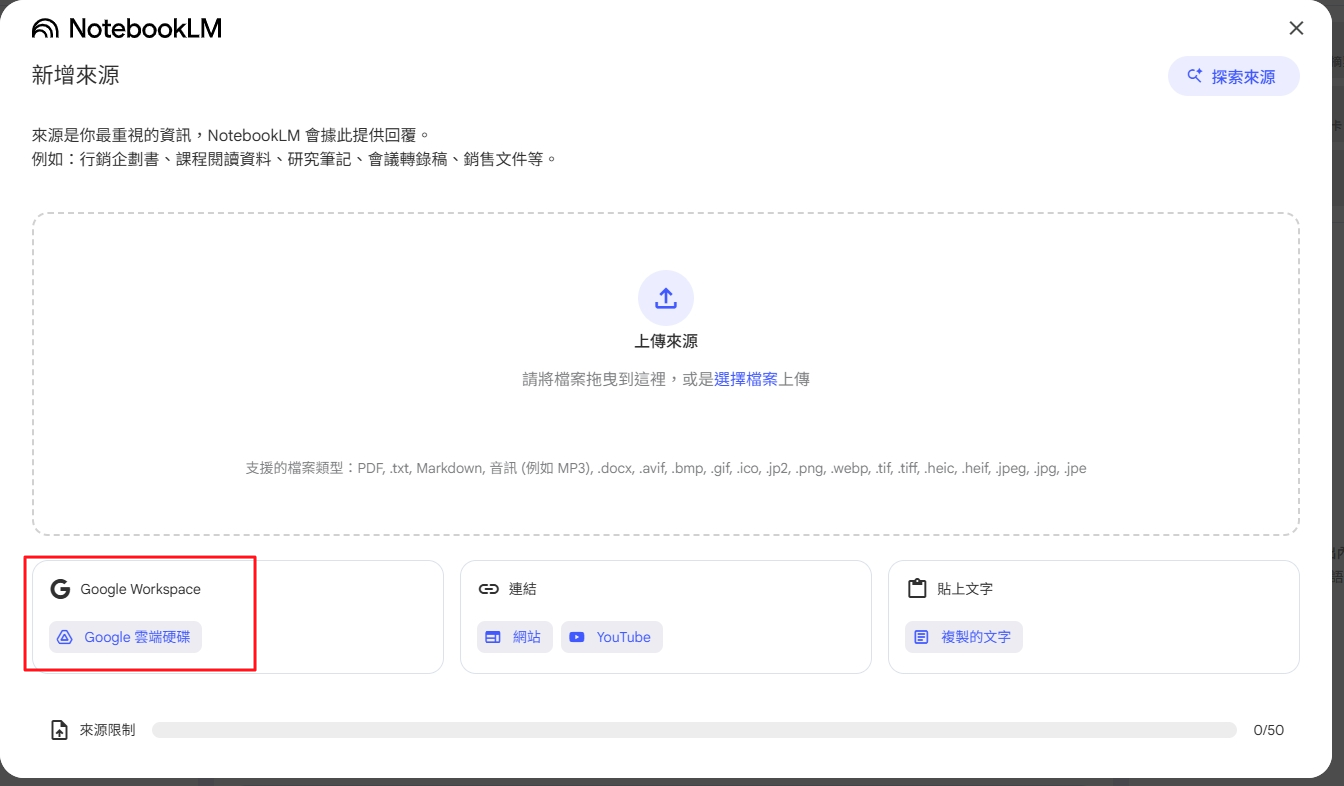Click the Google Workspace card label
Screen dimensions: 1344x786
point(140,589)
